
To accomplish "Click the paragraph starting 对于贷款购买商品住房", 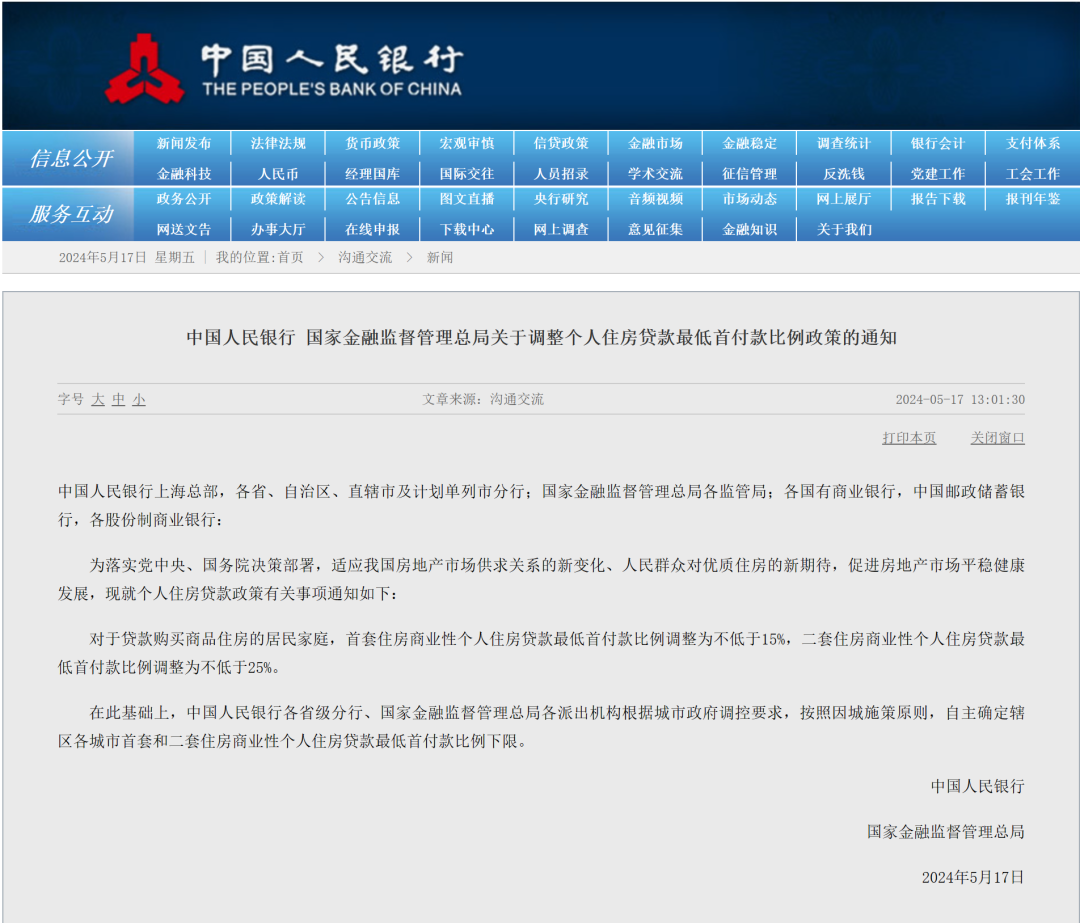I will click(x=541, y=653).
